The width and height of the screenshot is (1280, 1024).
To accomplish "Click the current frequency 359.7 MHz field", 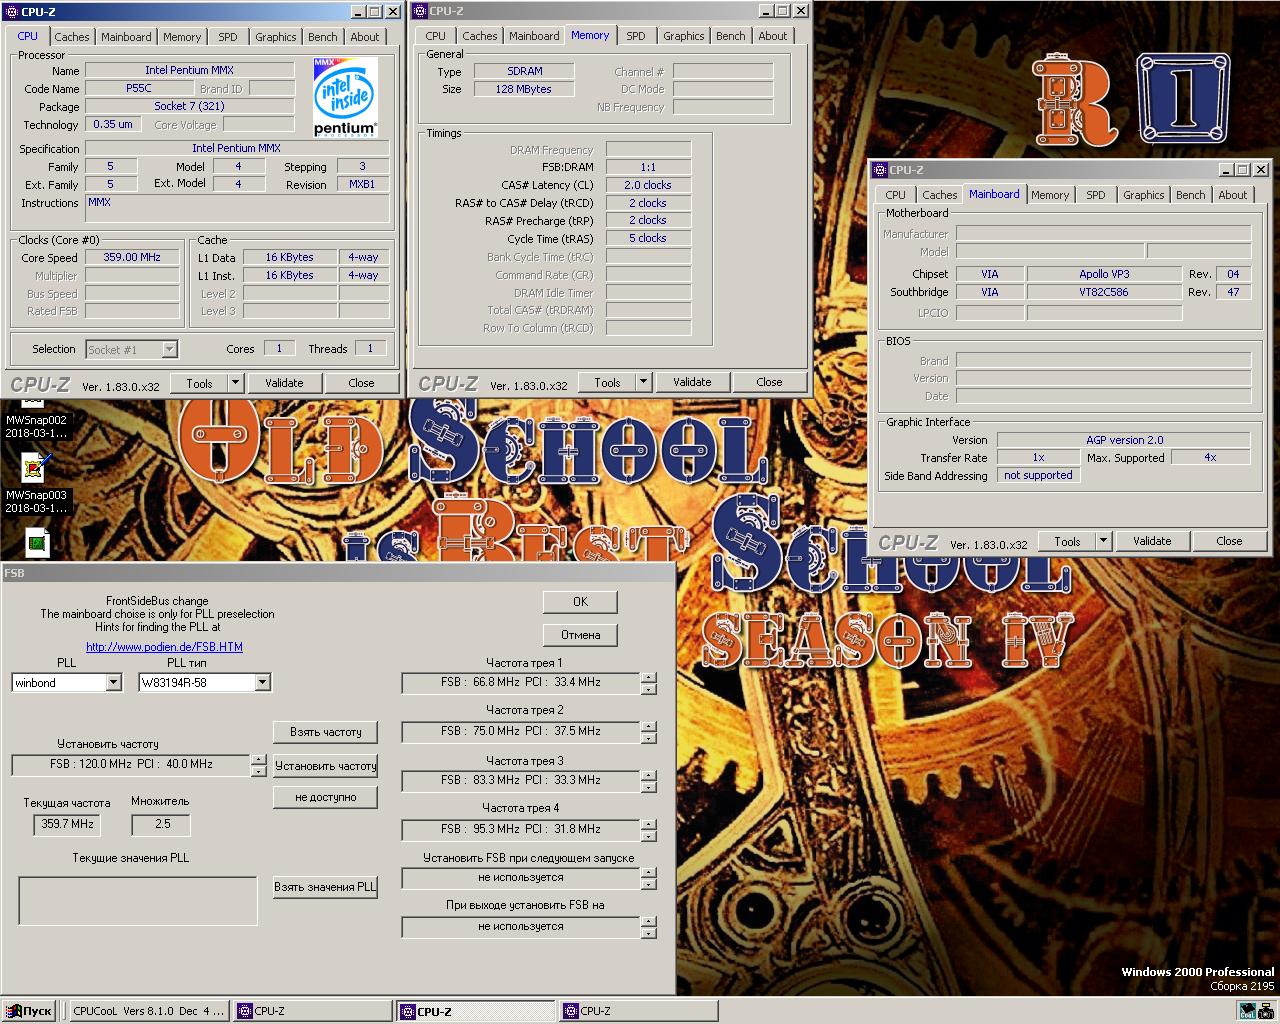I will (x=68, y=825).
